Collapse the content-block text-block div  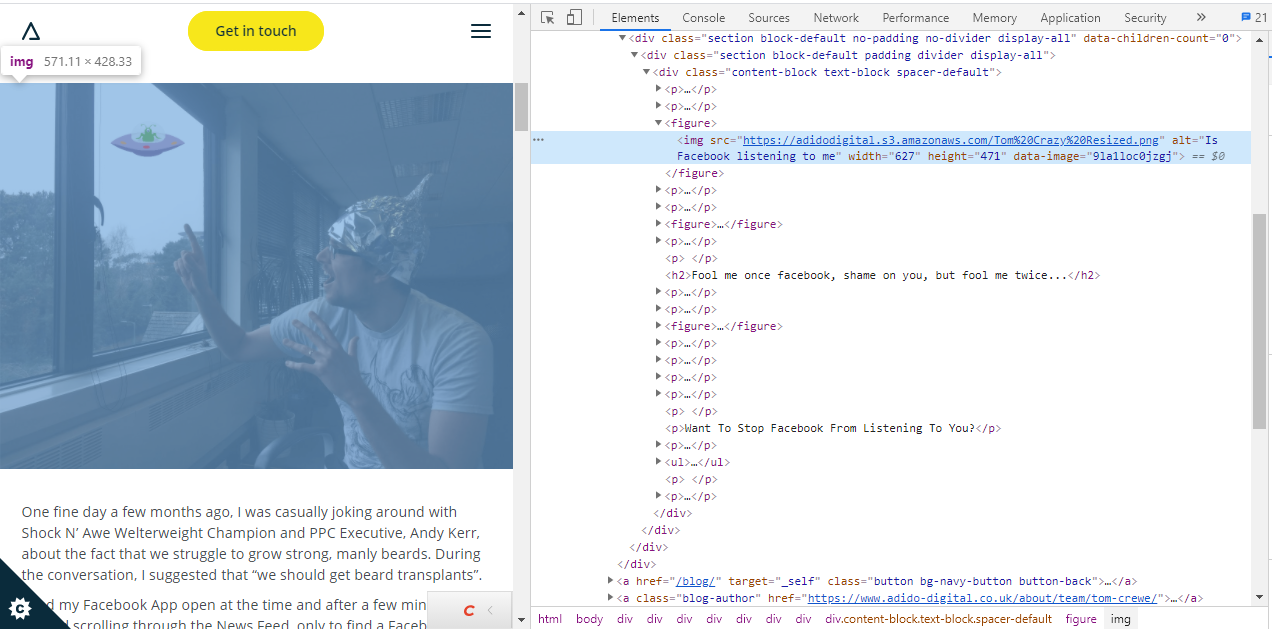point(647,72)
